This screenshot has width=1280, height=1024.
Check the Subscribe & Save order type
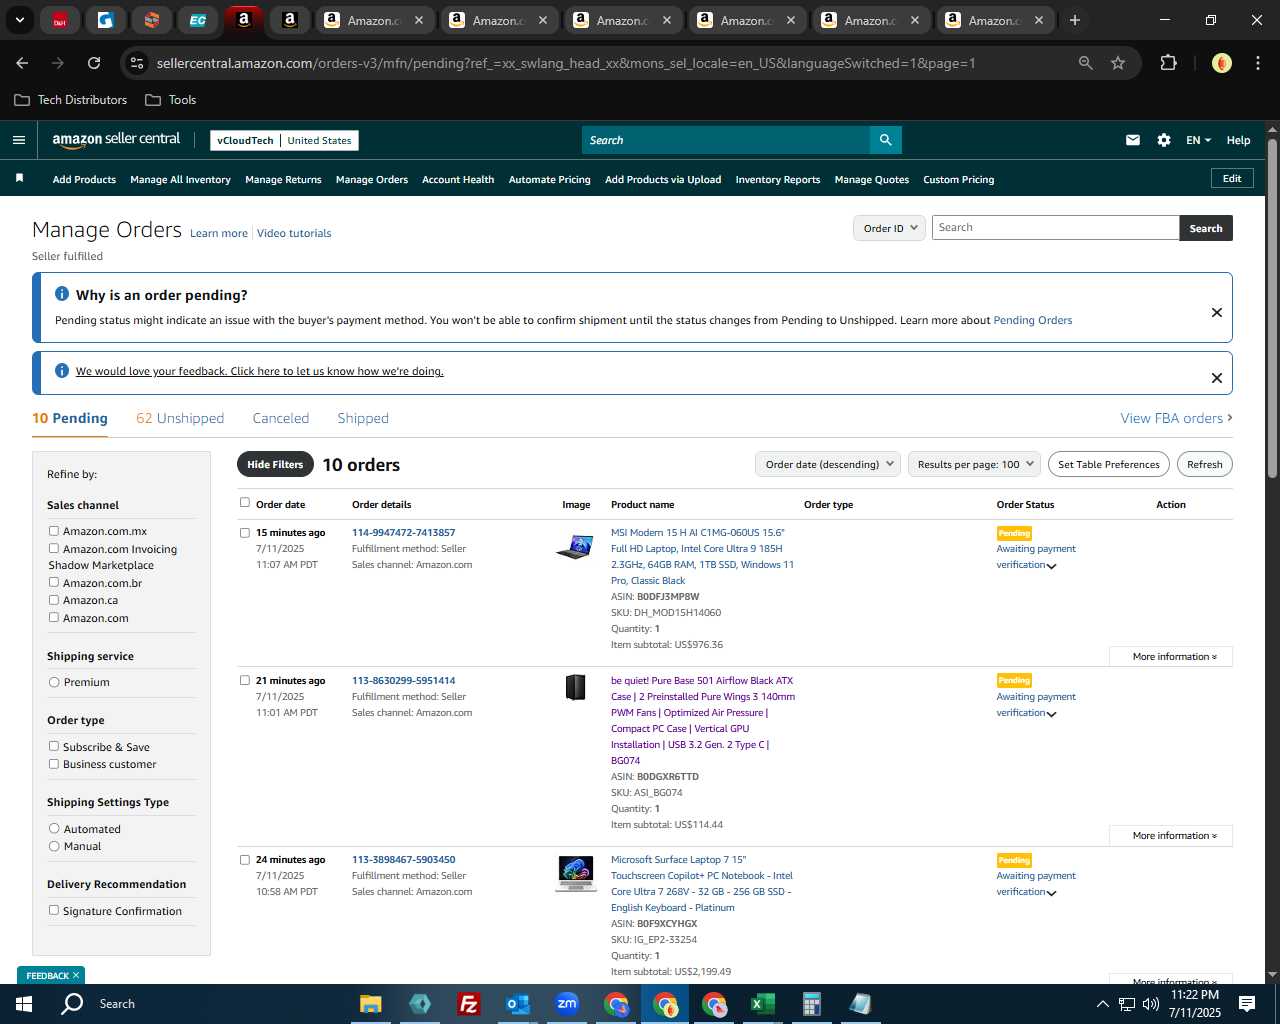pyautogui.click(x=54, y=746)
